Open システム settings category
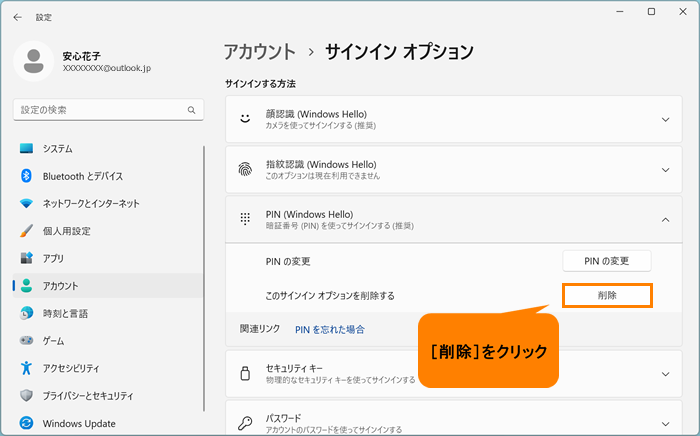This screenshot has width=700, height=436. (x=108, y=149)
